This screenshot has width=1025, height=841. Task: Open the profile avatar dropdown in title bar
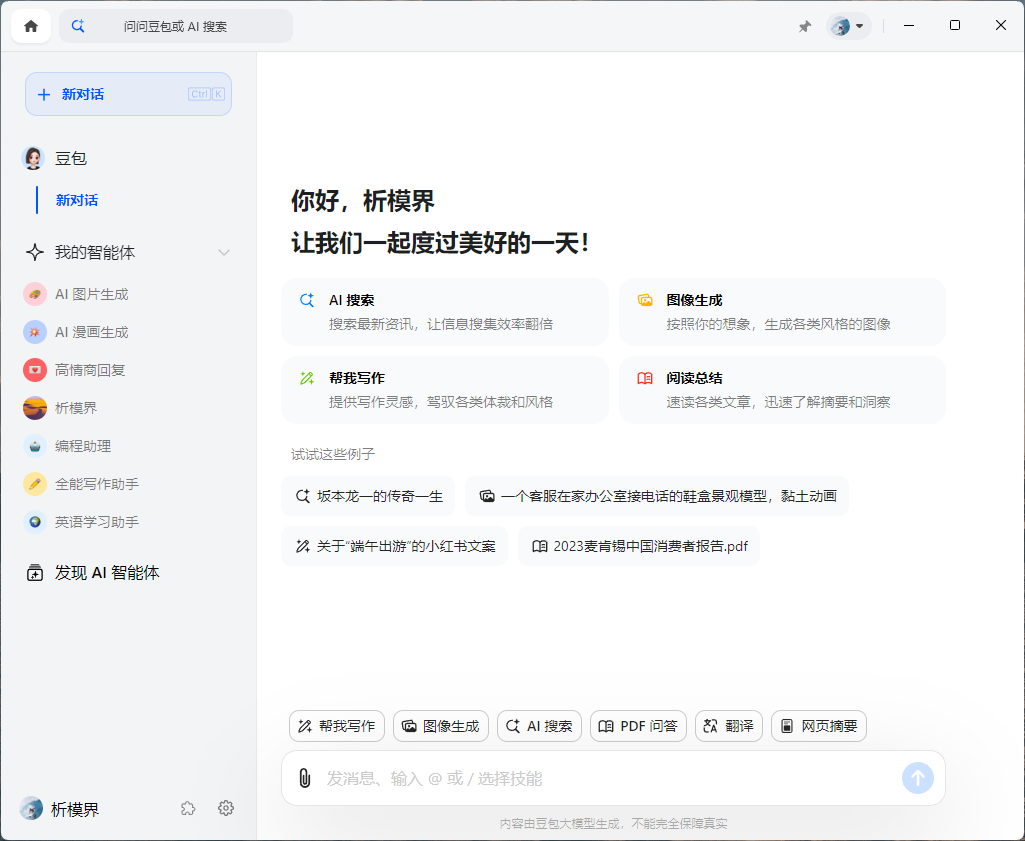point(848,26)
